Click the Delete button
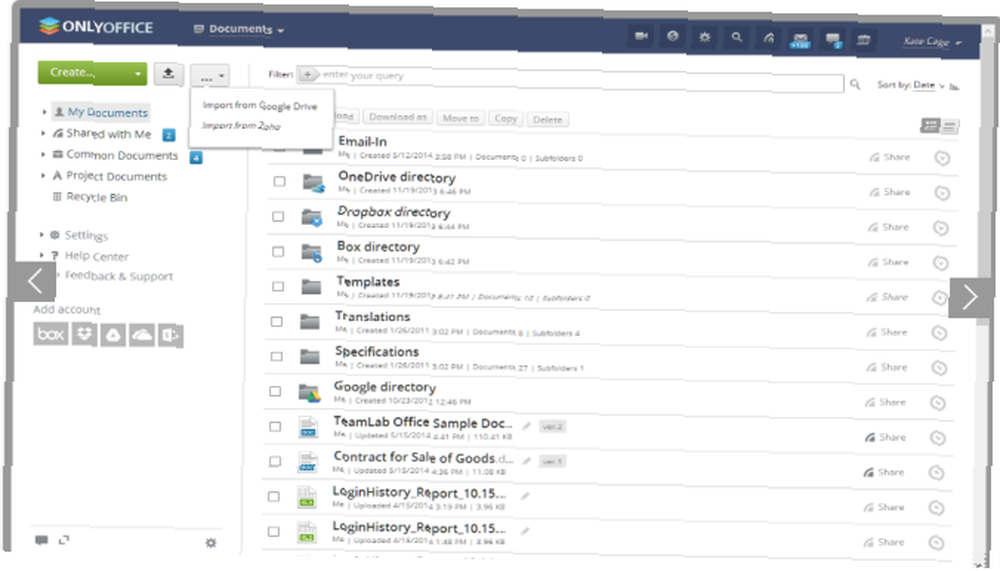1000x571 pixels. point(548,119)
